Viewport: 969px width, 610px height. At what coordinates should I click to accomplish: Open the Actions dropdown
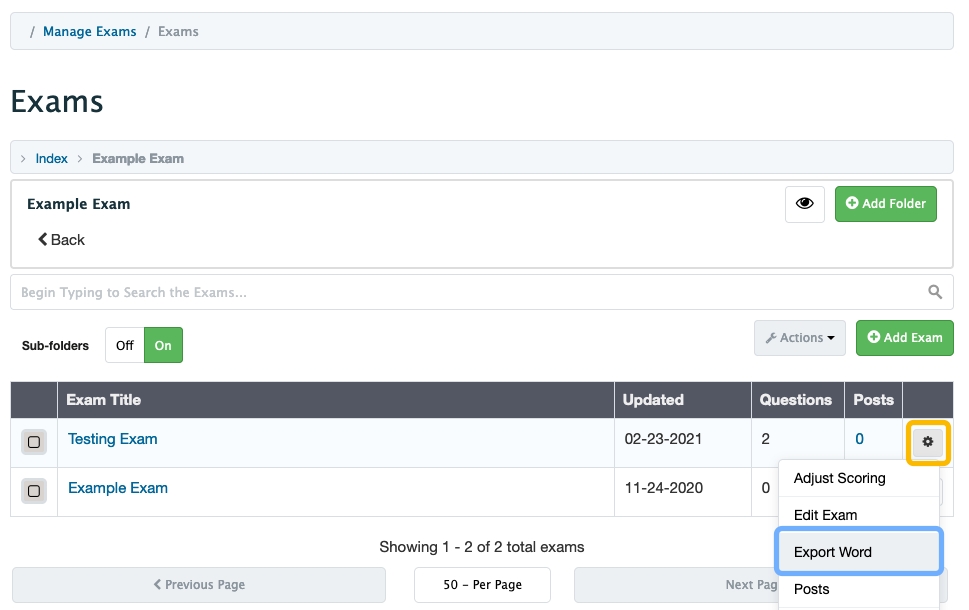[x=800, y=338]
